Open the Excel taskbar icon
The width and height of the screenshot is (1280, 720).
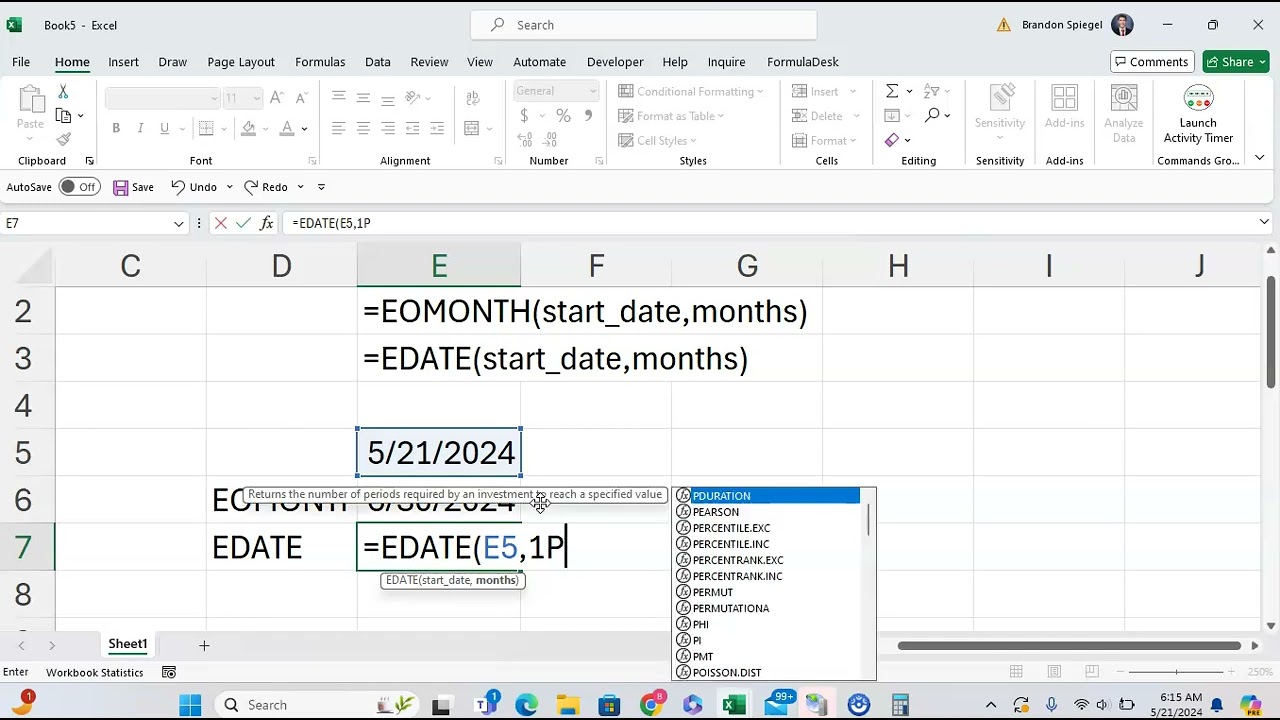735,705
